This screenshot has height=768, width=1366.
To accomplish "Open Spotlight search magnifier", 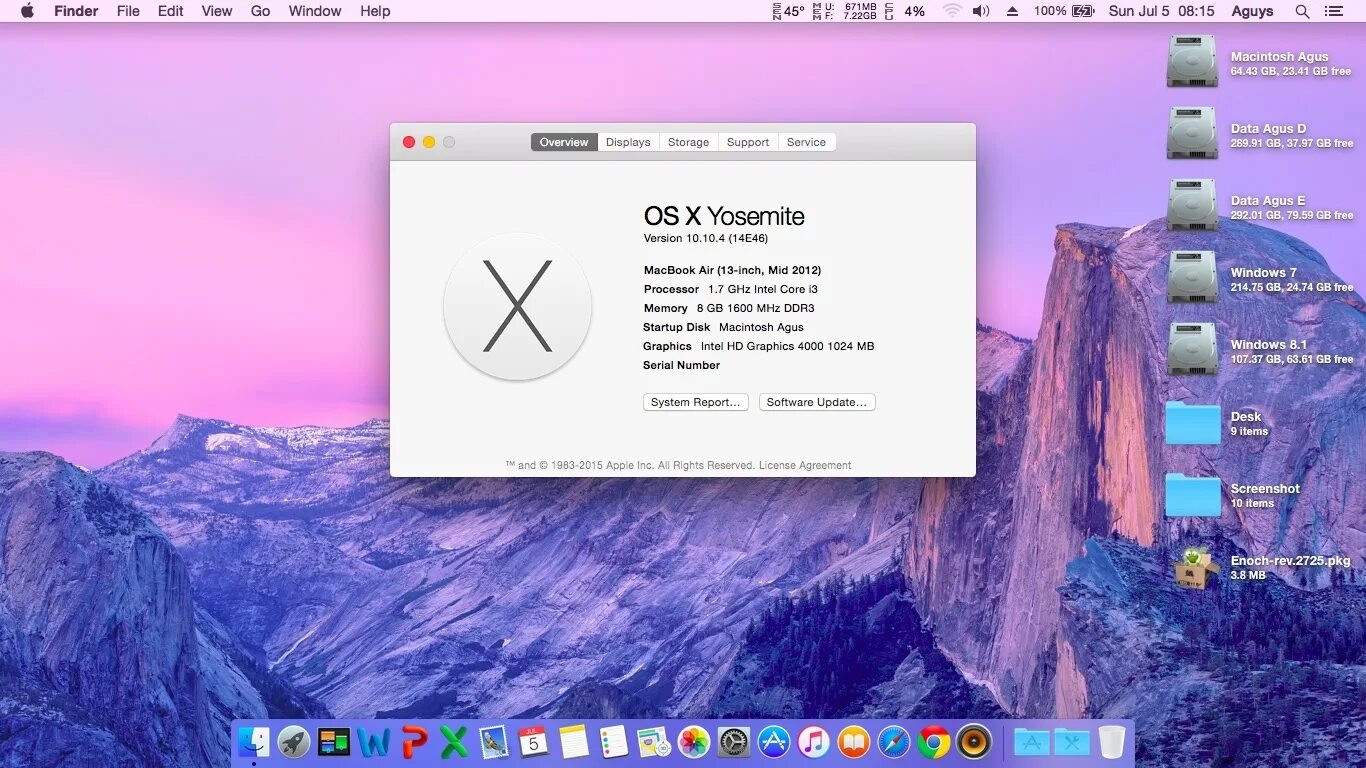I will [1302, 11].
